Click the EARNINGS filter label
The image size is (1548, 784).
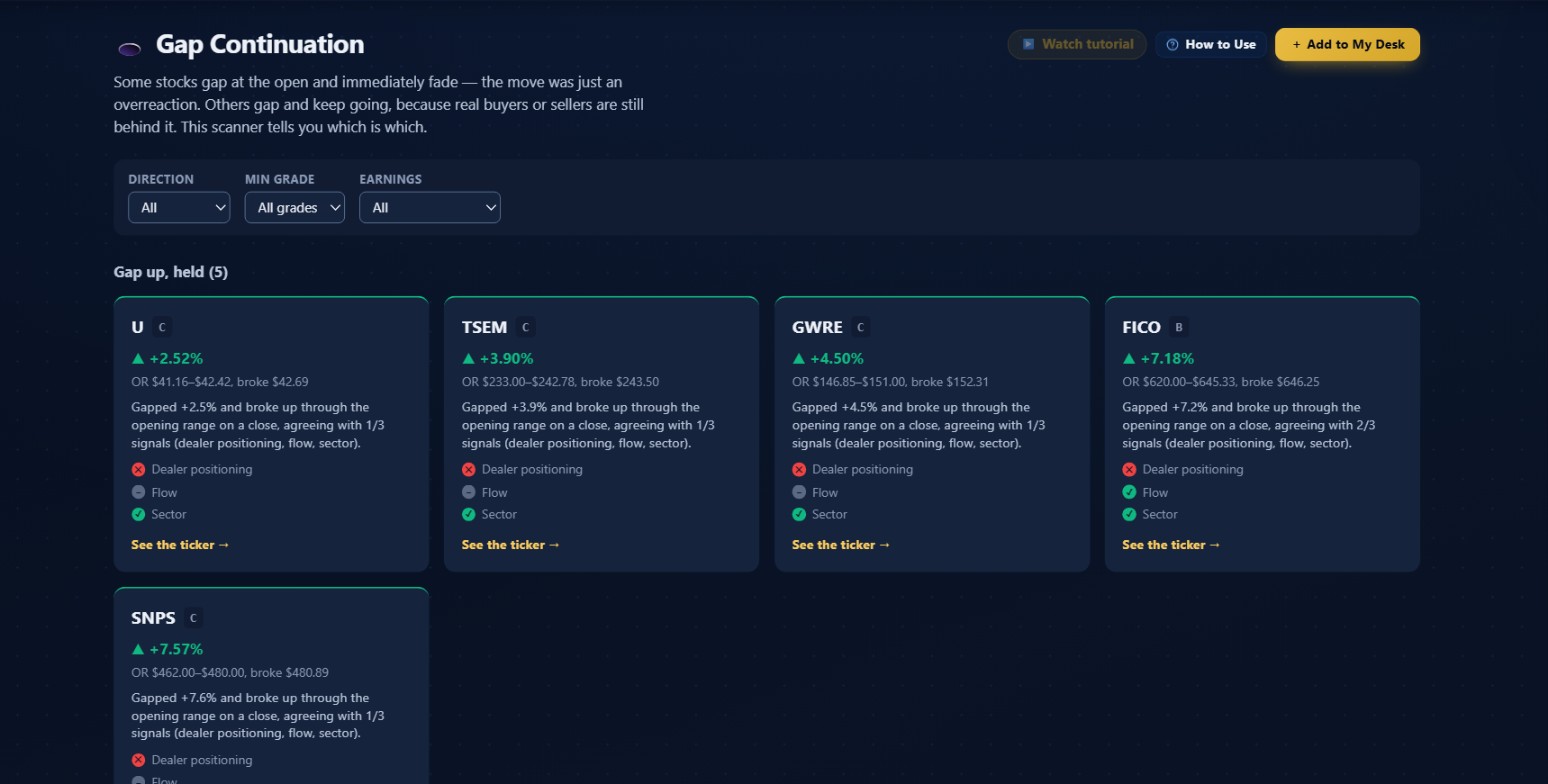tap(390, 179)
